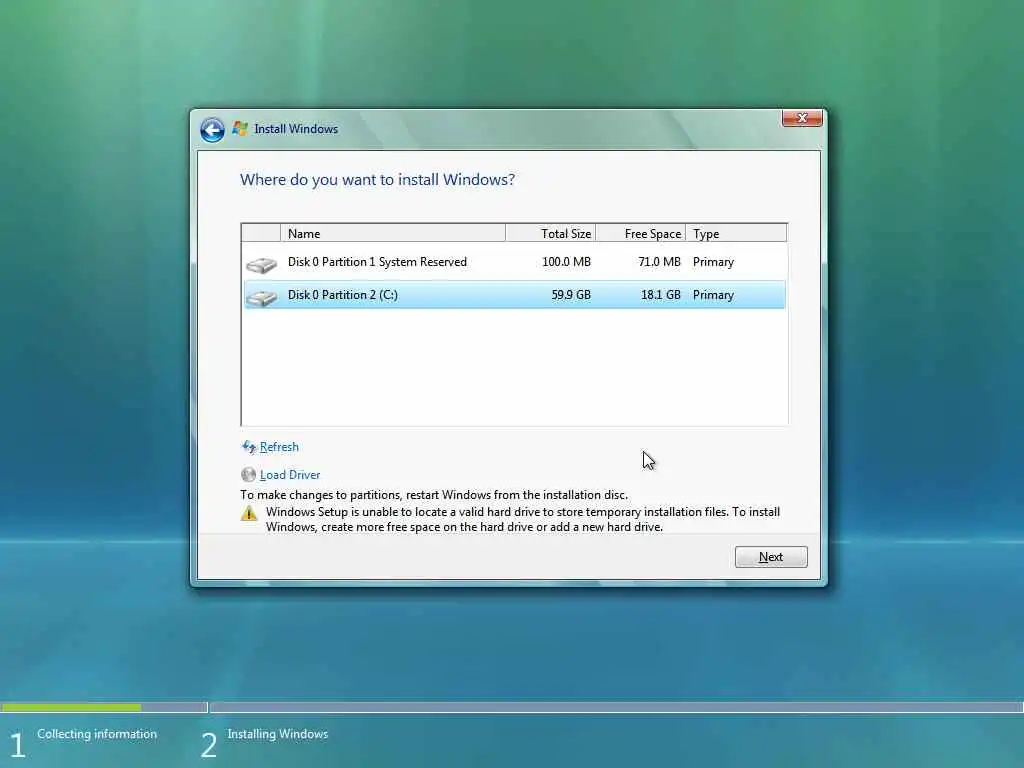The width and height of the screenshot is (1024, 768).
Task: Click the Type column header
Action: (736, 233)
